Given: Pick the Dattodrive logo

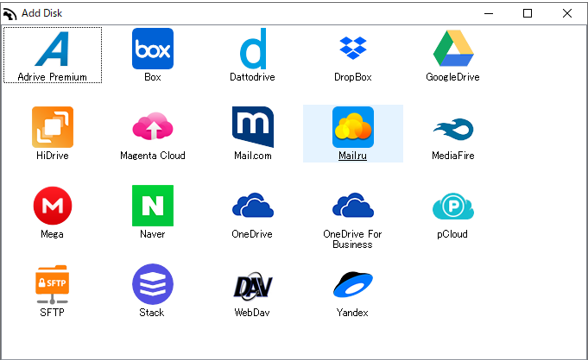Looking at the screenshot, I should [x=253, y=49].
